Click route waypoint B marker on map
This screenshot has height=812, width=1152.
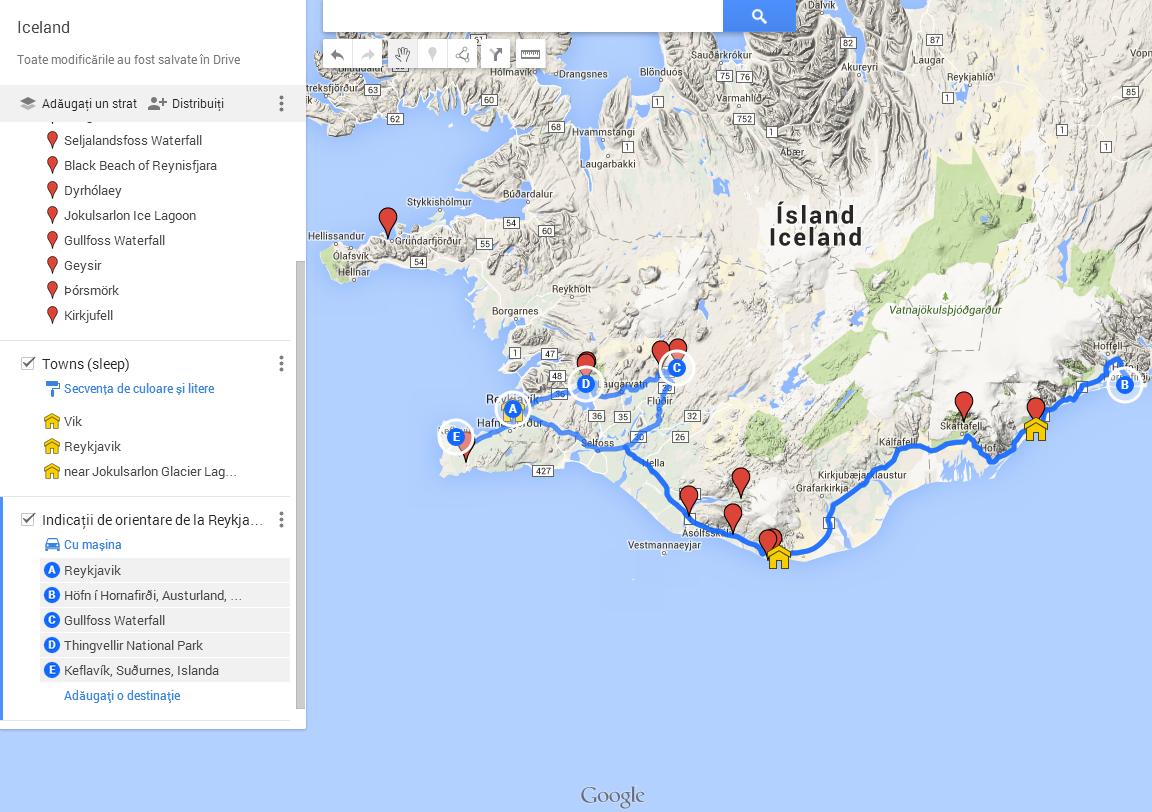(1124, 384)
